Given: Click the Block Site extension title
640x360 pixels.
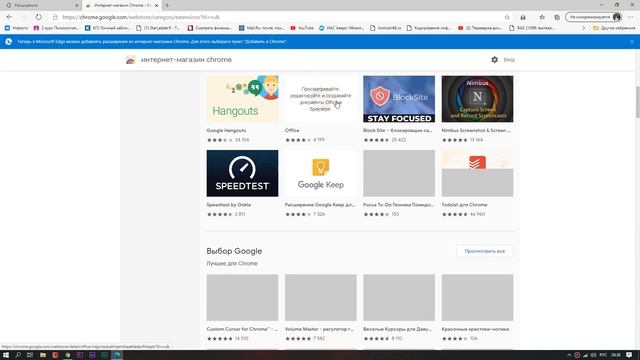Looking at the screenshot, I should pyautogui.click(x=397, y=130).
